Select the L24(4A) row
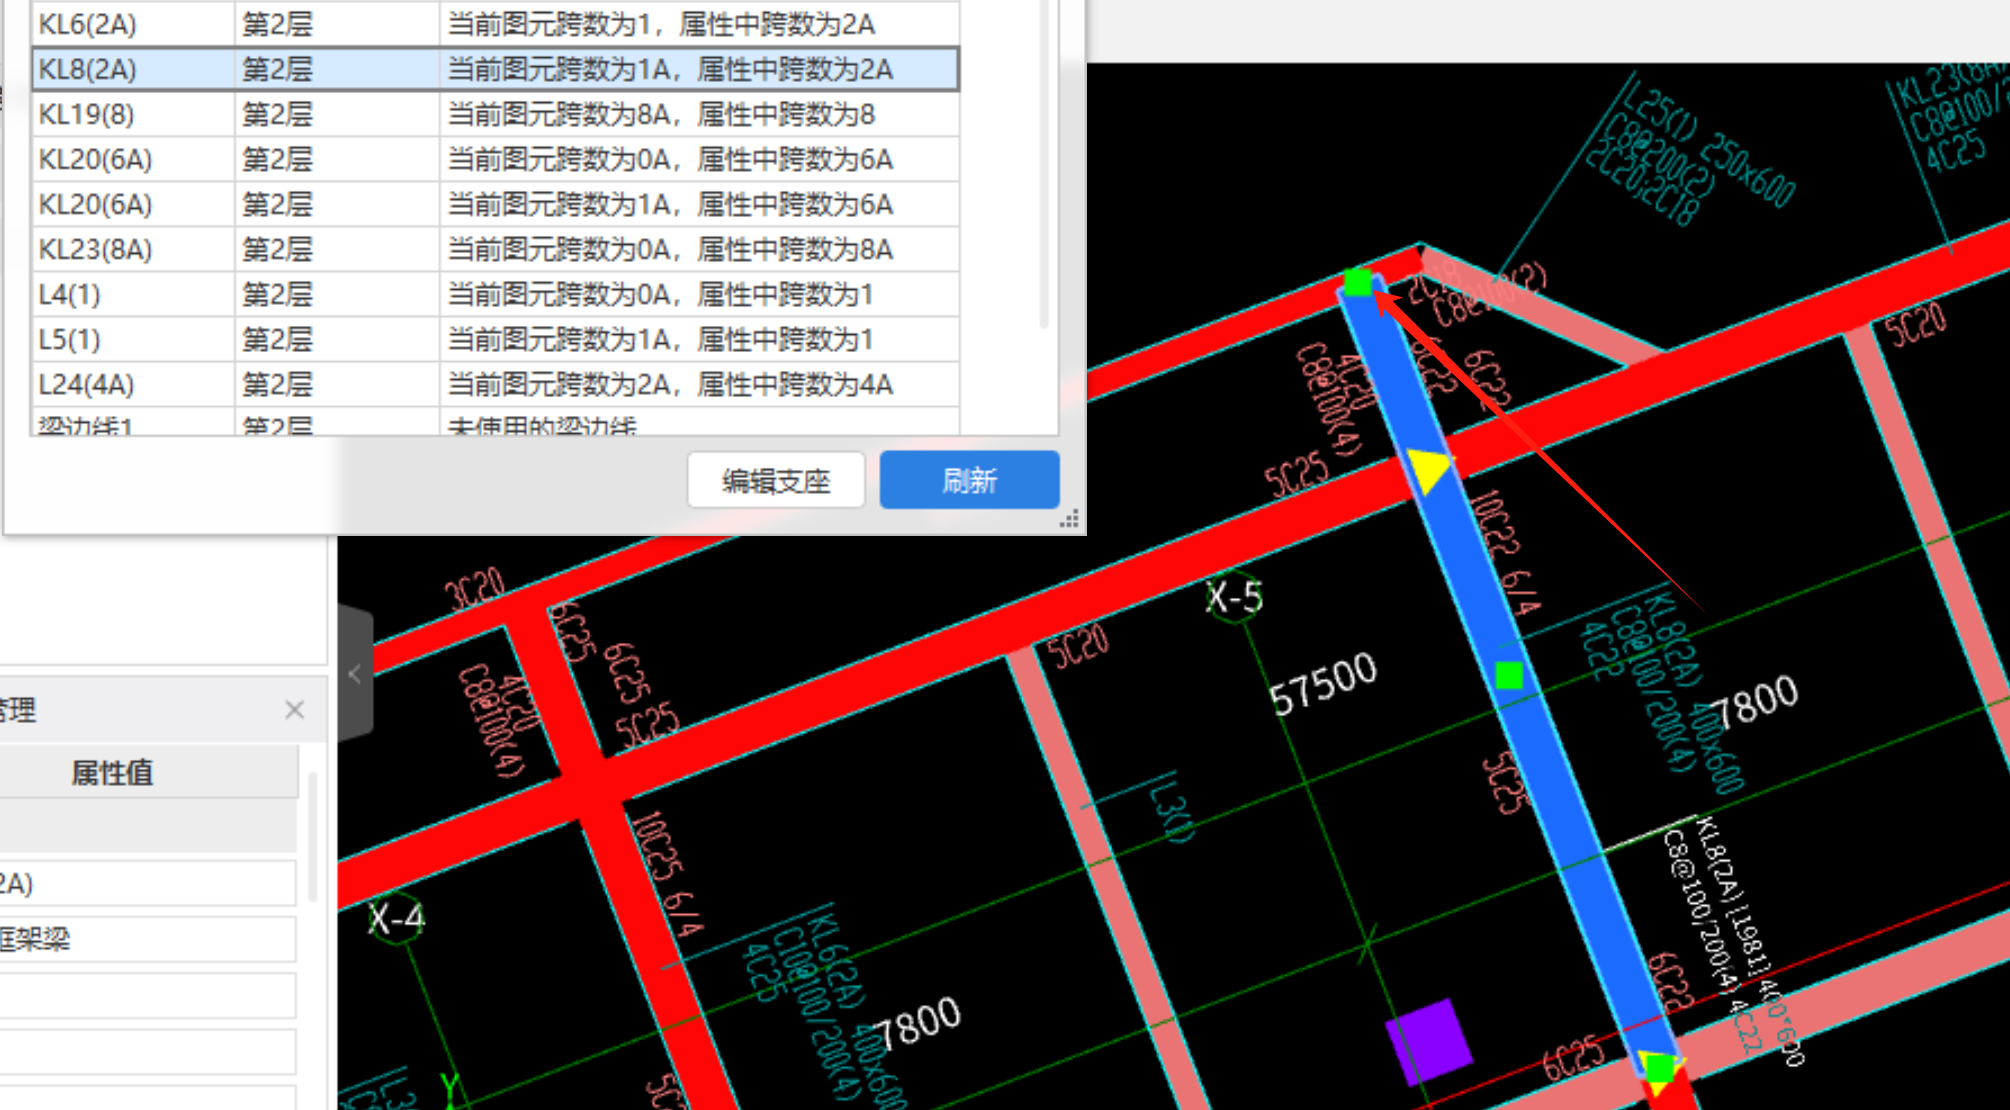Image resolution: width=2010 pixels, height=1110 pixels. click(495, 384)
